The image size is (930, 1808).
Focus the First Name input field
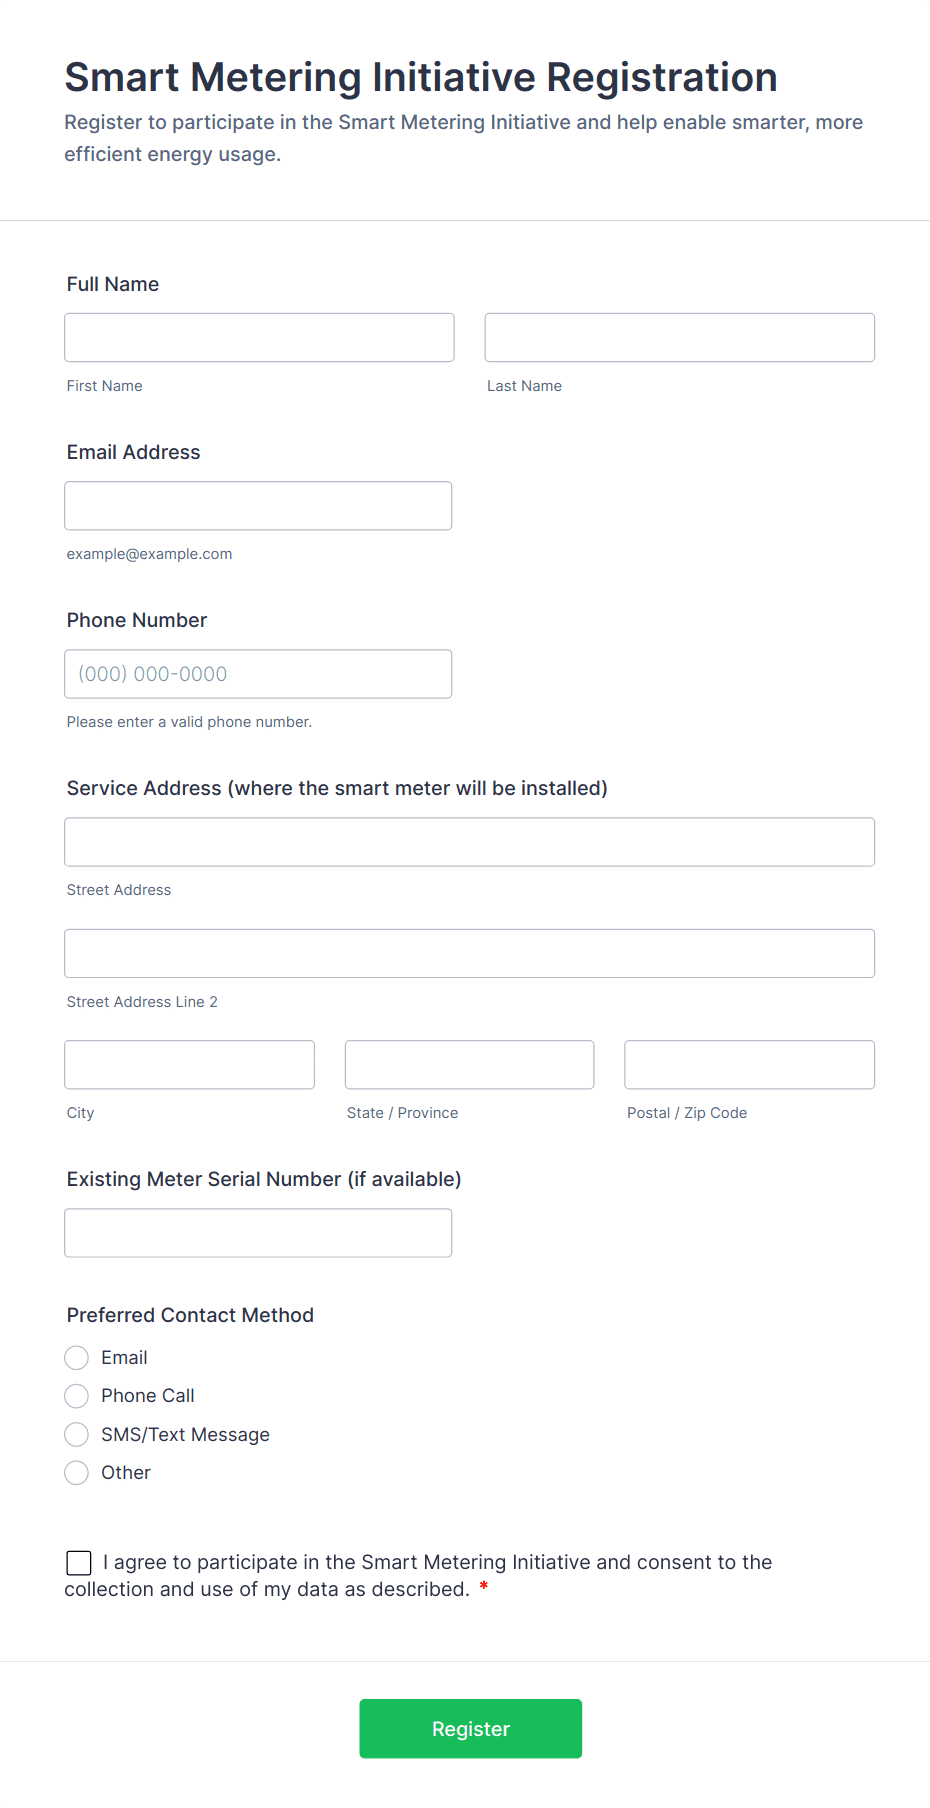(259, 337)
